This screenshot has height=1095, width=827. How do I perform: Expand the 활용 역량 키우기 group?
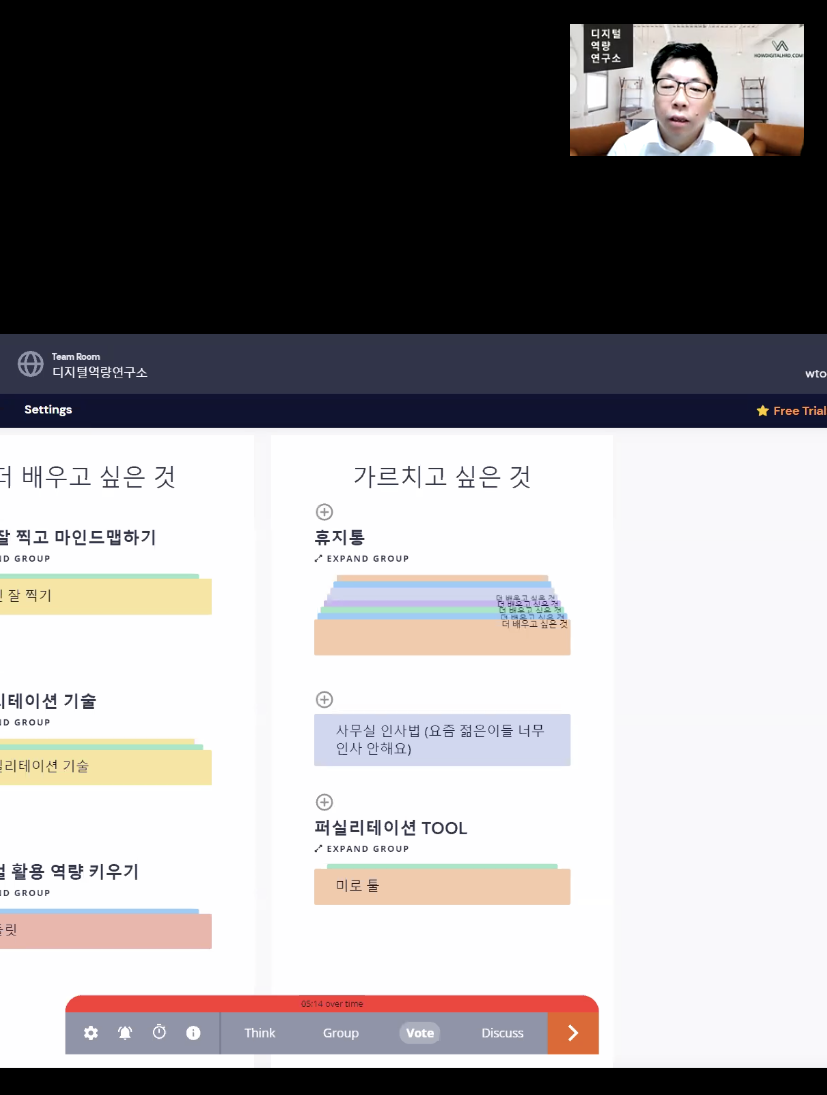[25, 892]
